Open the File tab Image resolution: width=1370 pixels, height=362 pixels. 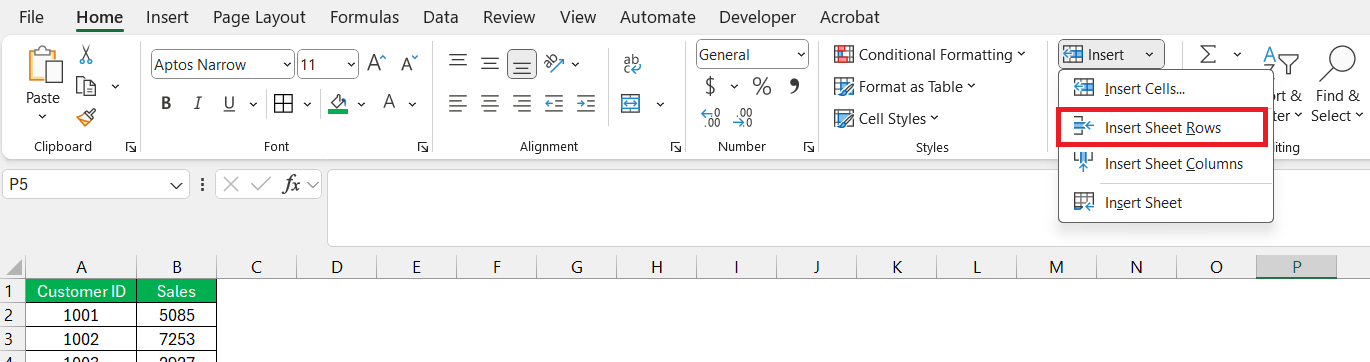click(32, 17)
